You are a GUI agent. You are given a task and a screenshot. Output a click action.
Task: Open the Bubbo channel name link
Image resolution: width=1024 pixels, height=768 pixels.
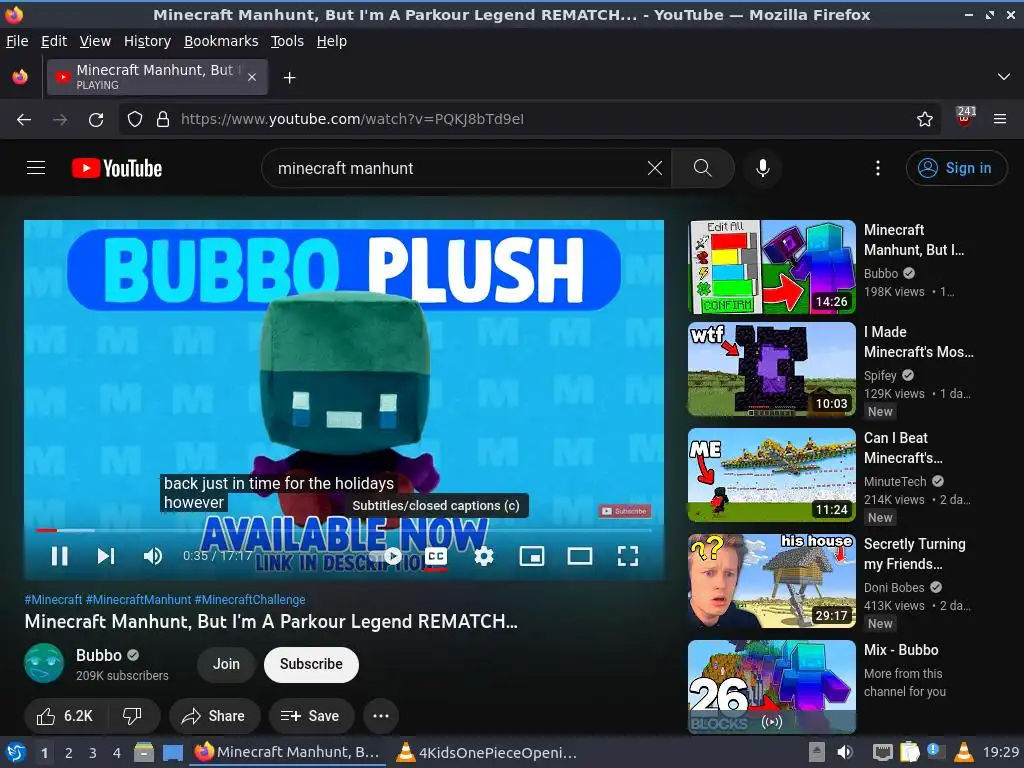coord(99,655)
